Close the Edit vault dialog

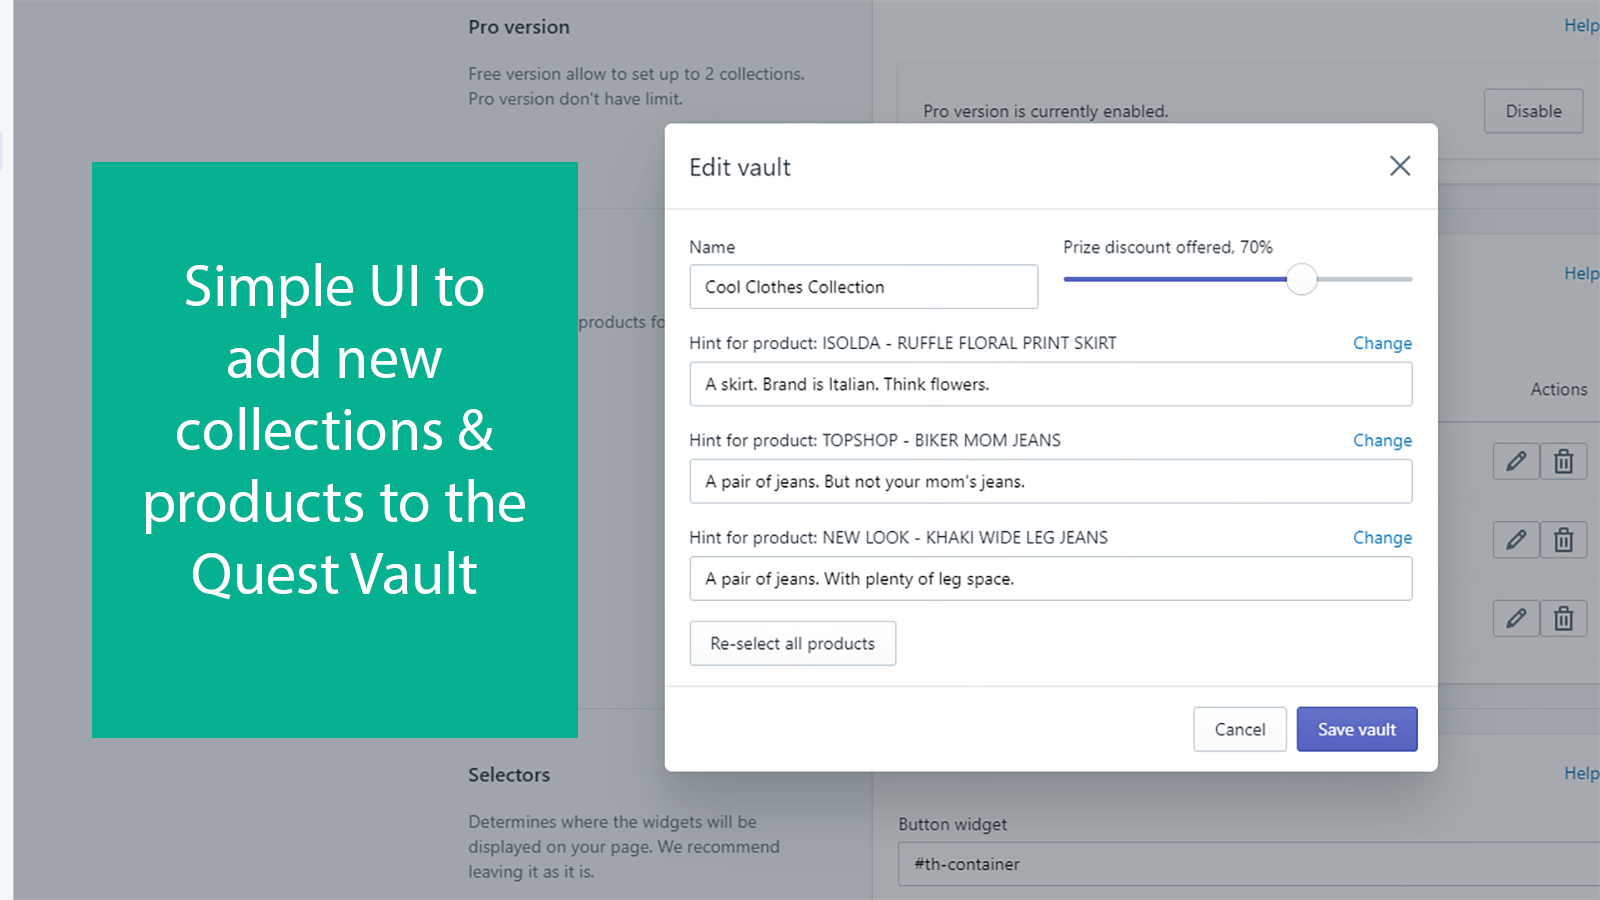coord(1400,166)
